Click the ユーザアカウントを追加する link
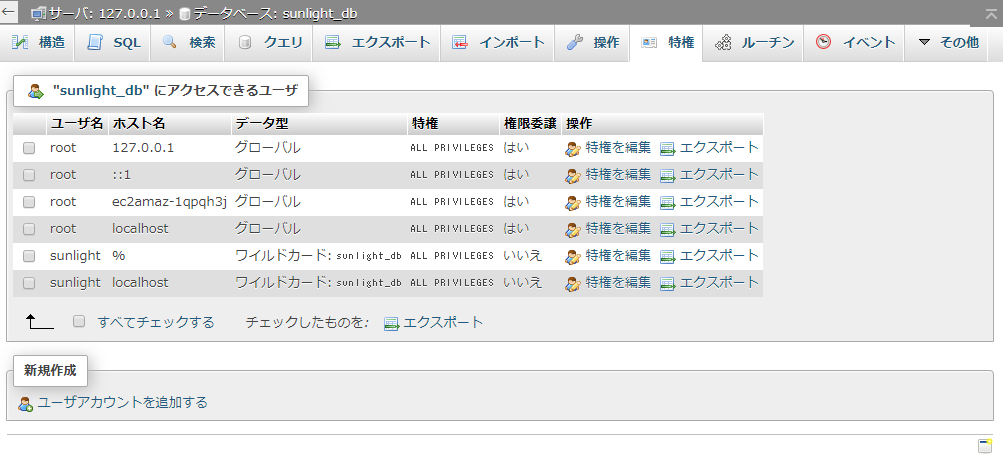The height and width of the screenshot is (465, 1003). tap(122, 402)
